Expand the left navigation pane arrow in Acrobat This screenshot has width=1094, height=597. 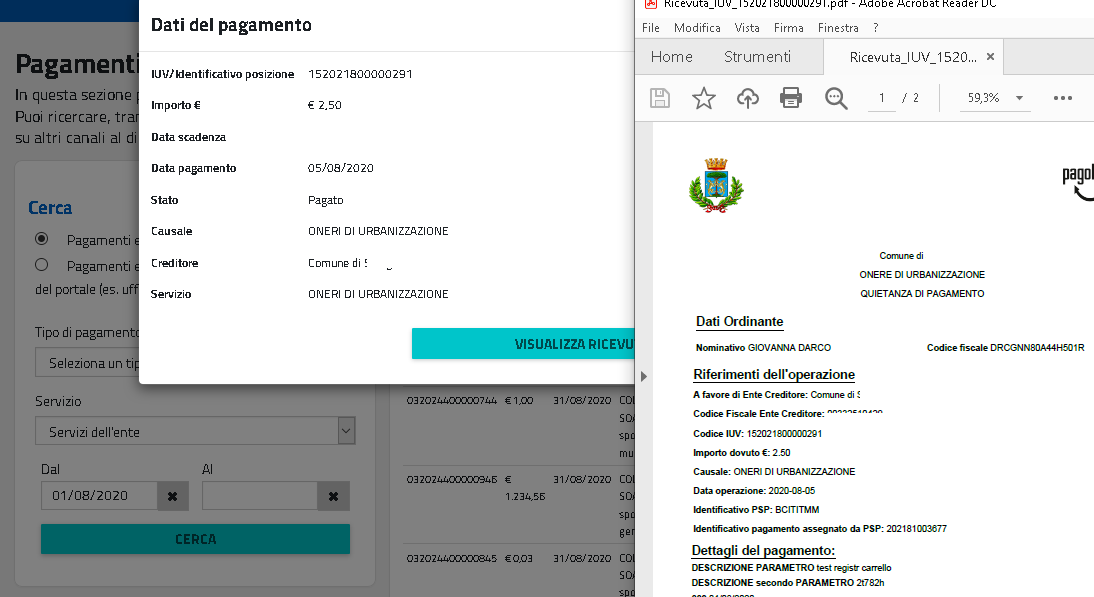pos(644,376)
